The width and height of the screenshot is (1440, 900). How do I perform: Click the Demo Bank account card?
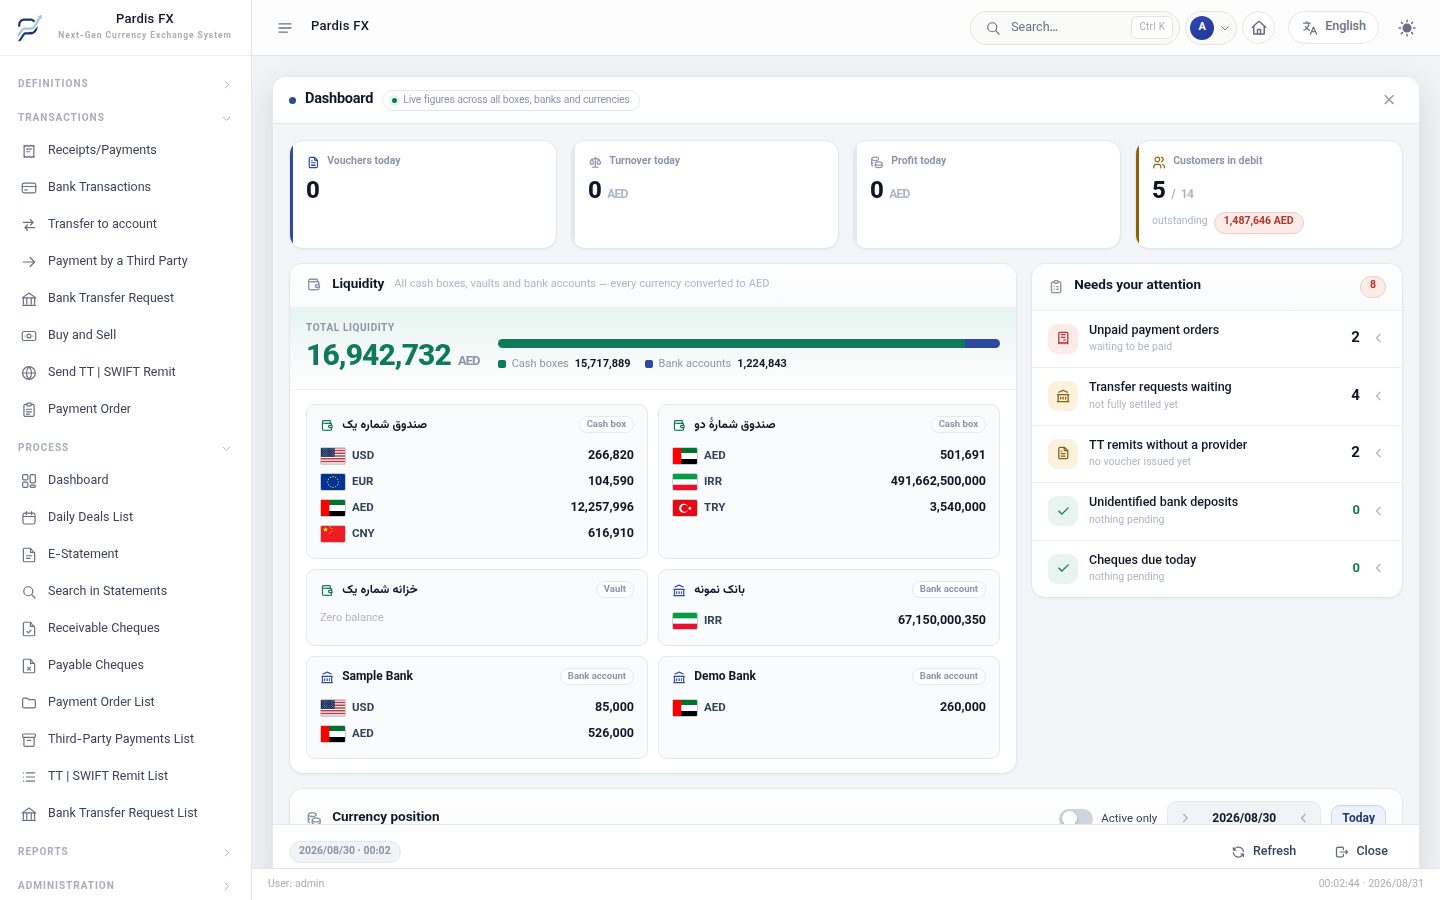[x=829, y=707]
